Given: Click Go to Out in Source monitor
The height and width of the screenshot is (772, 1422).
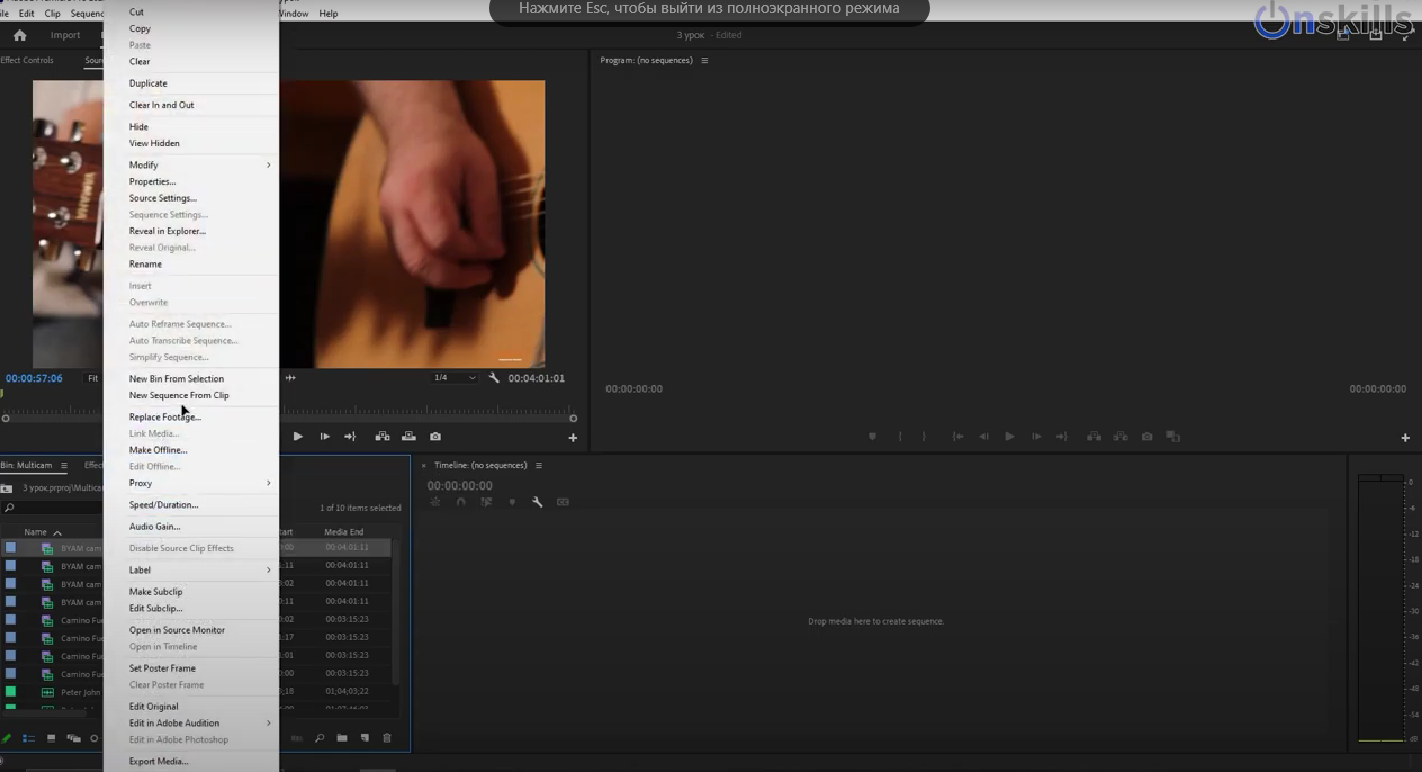Looking at the screenshot, I should click(x=350, y=436).
